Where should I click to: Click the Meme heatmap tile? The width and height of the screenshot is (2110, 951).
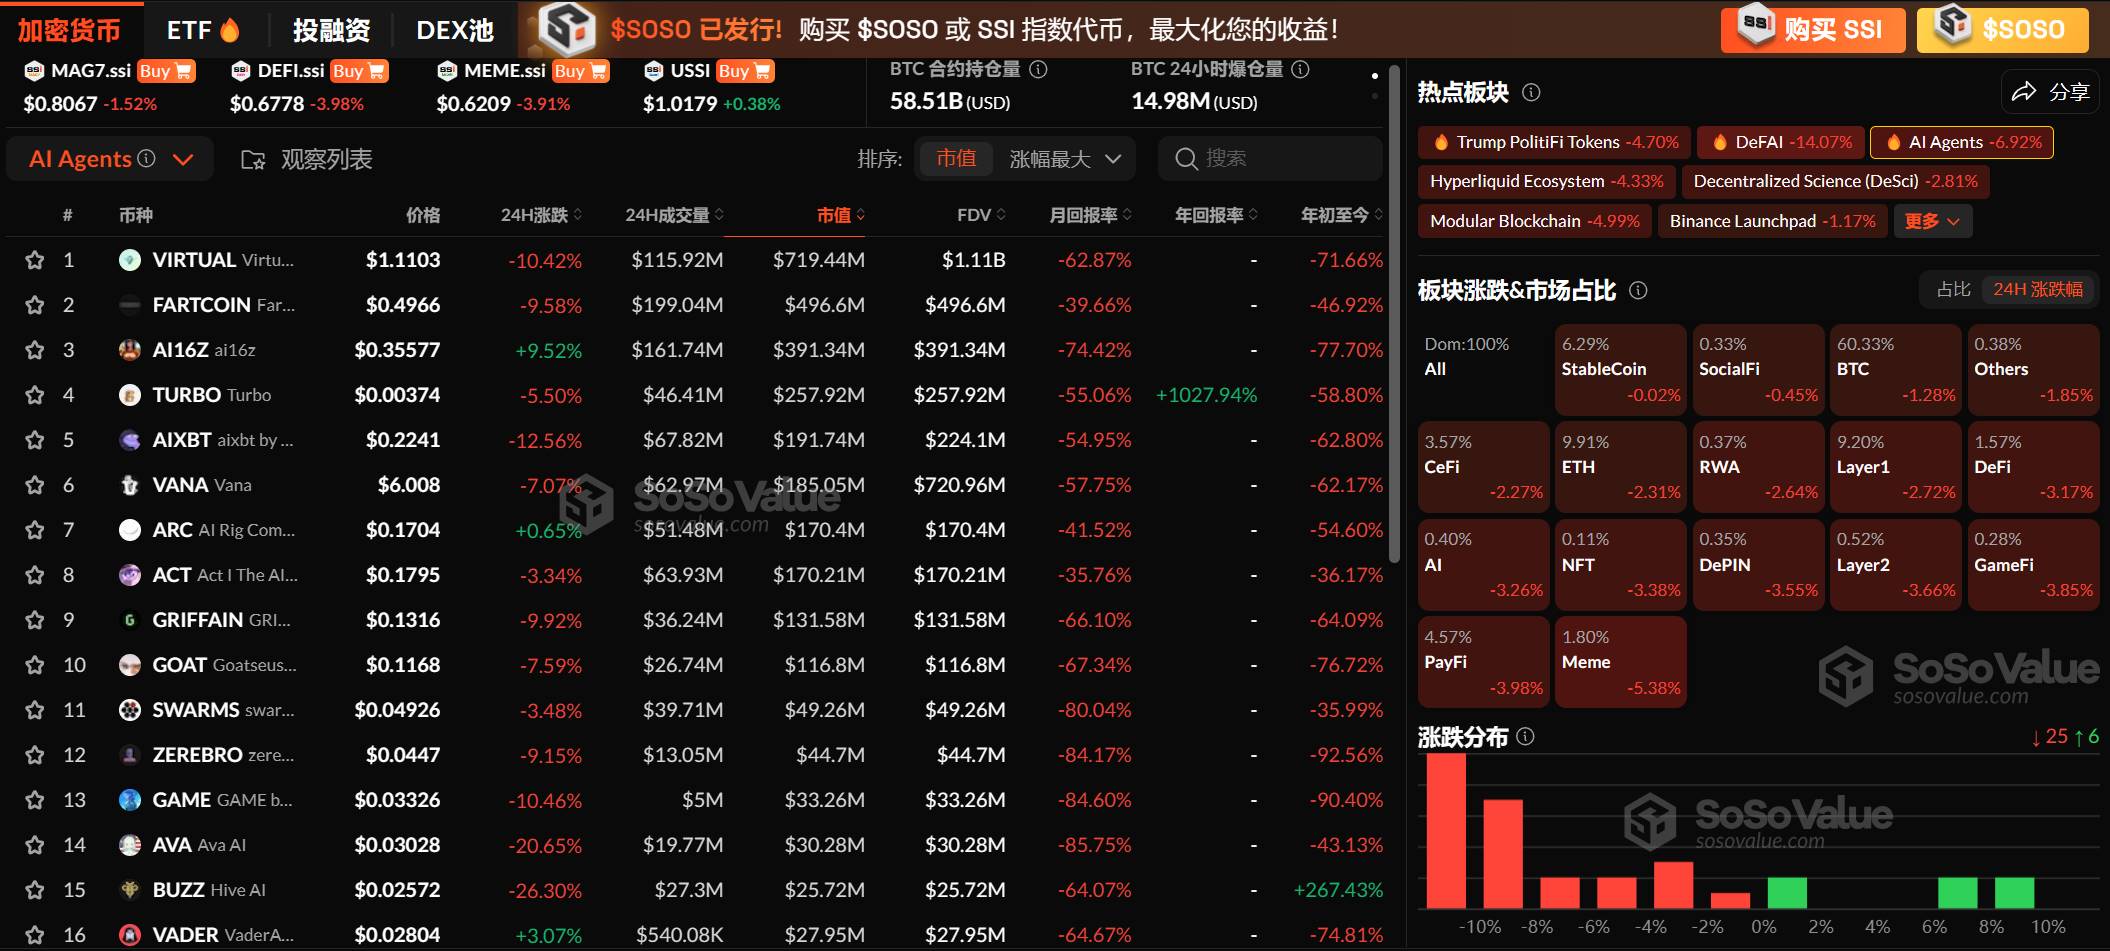pyautogui.click(x=1620, y=662)
